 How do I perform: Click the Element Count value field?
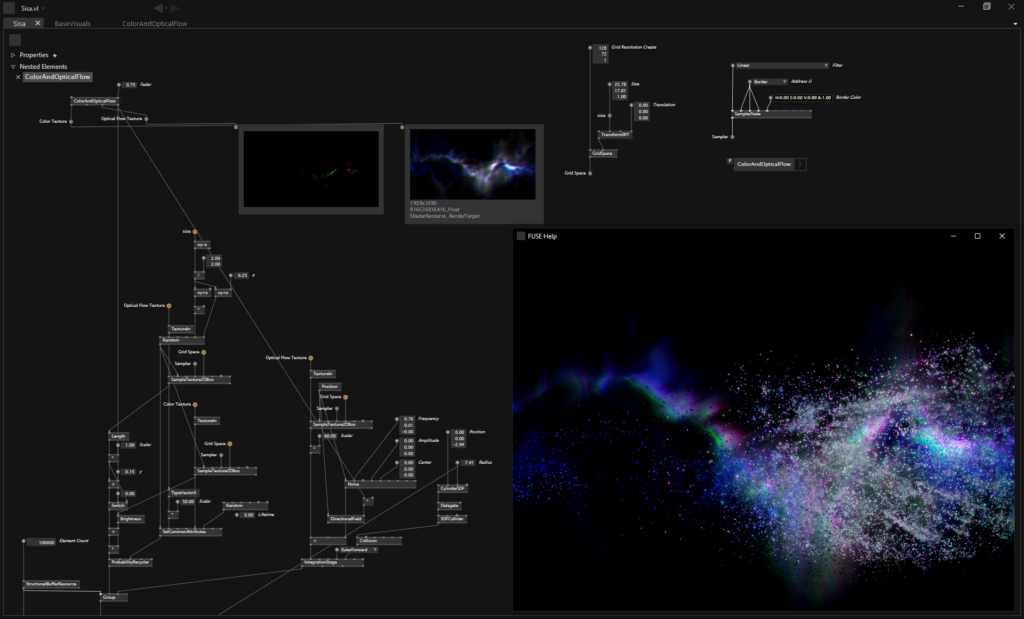click(x=44, y=543)
